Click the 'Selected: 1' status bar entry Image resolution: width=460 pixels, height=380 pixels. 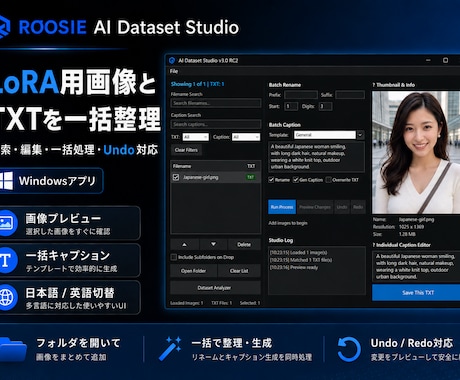pyautogui.click(x=250, y=303)
